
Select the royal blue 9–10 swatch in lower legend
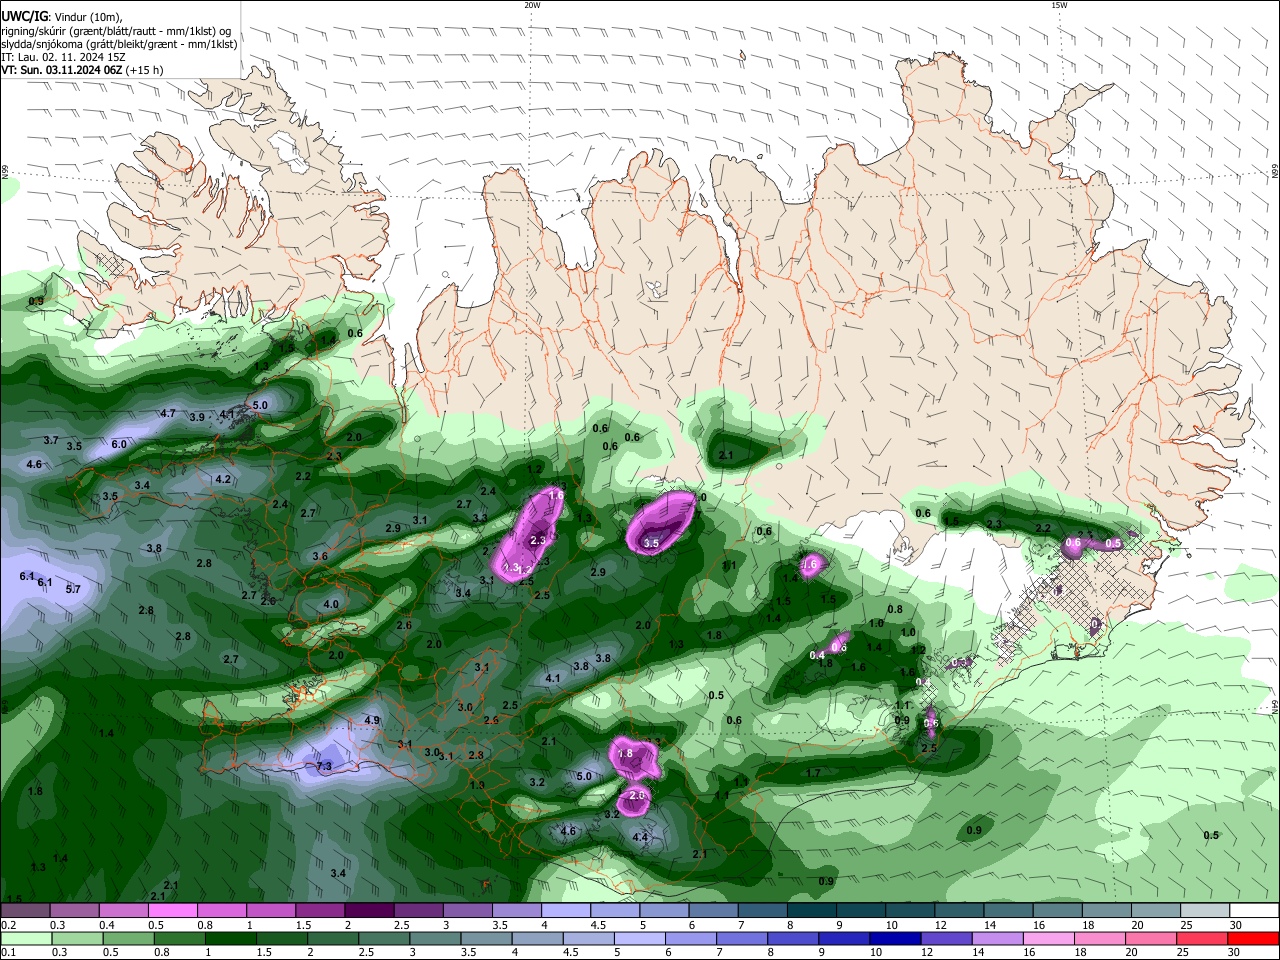coord(844,939)
